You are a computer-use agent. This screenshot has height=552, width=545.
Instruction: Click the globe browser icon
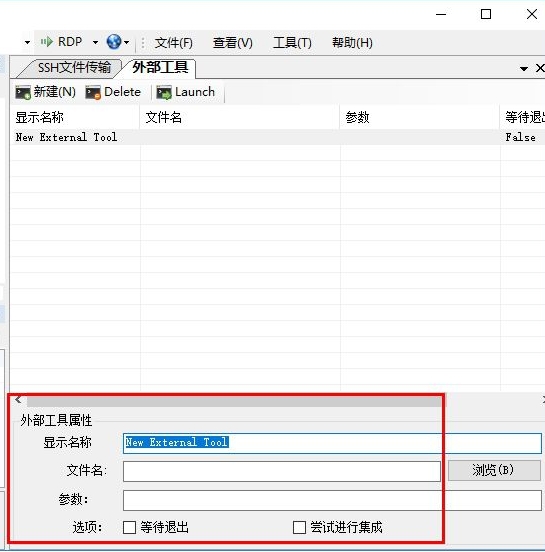pos(114,42)
